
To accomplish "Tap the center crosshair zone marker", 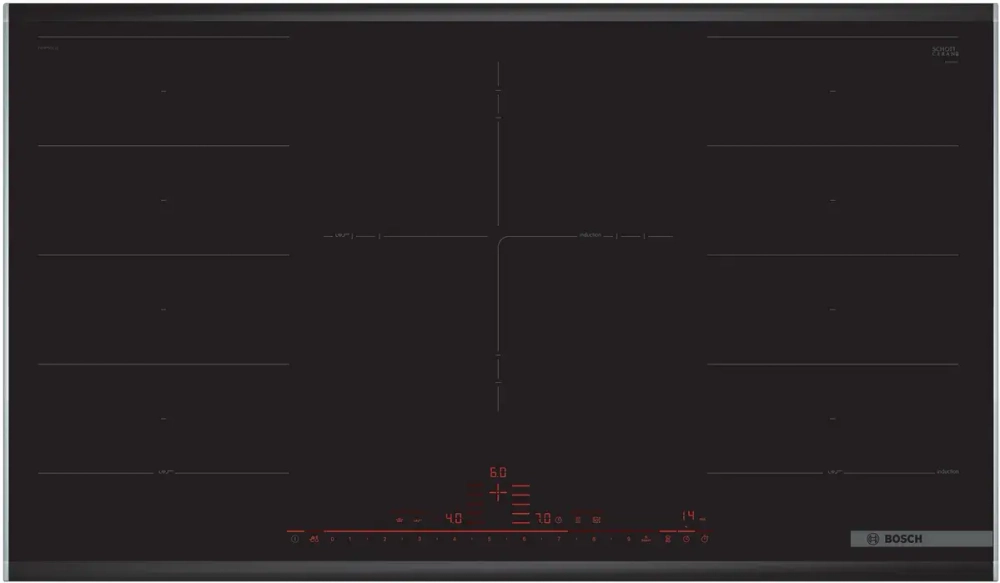I will 497,491.
